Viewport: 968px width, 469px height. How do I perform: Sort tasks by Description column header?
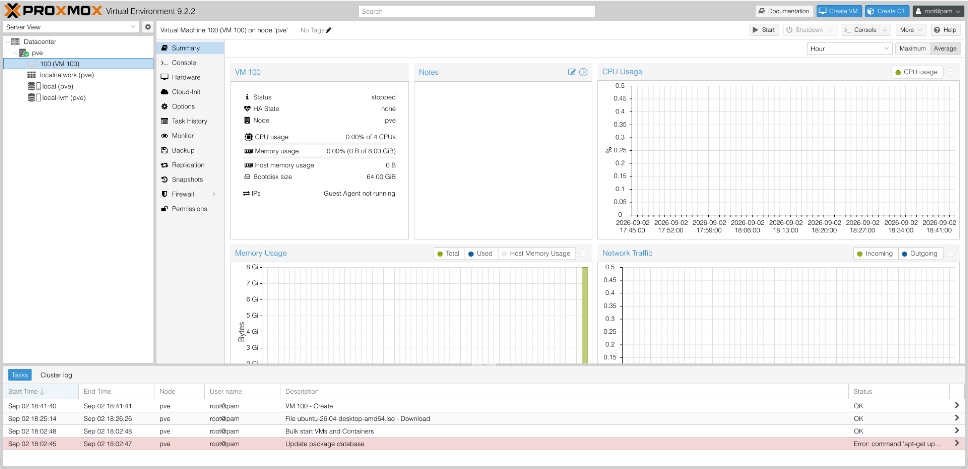pos(565,391)
